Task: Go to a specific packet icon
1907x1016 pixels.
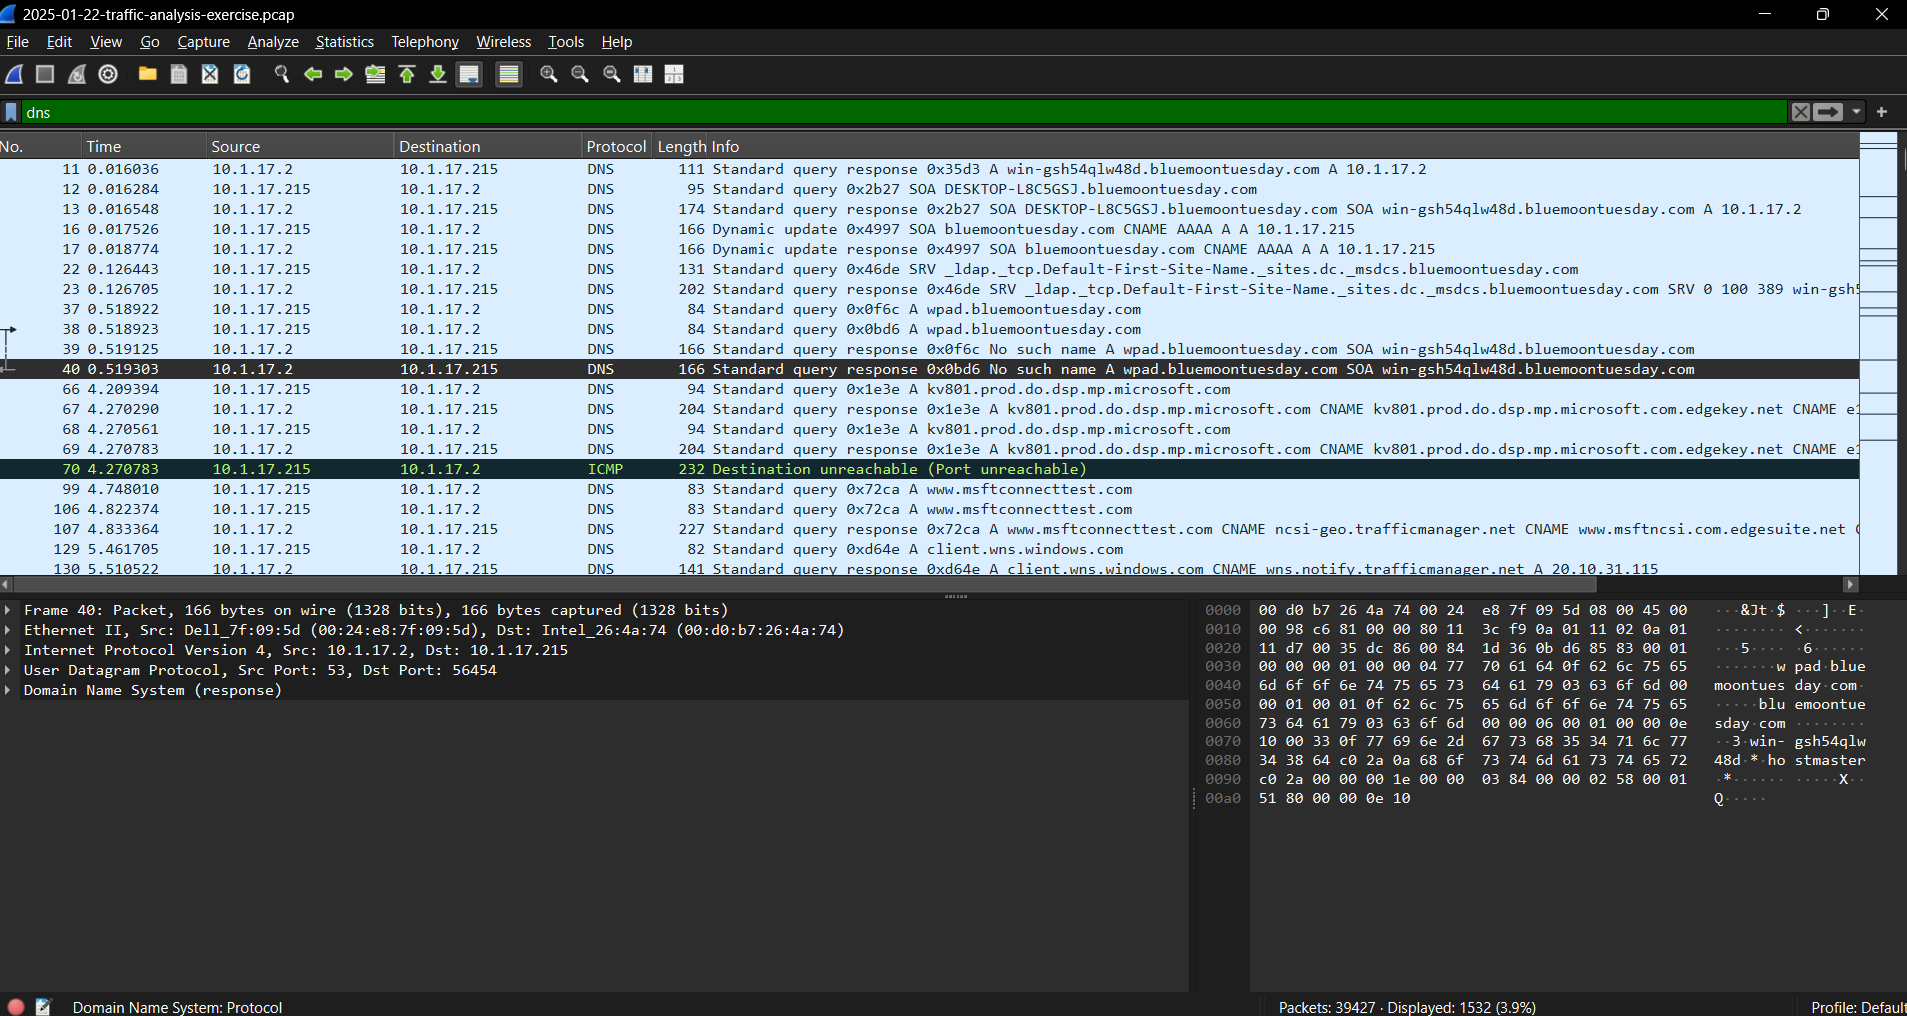Action: [376, 74]
